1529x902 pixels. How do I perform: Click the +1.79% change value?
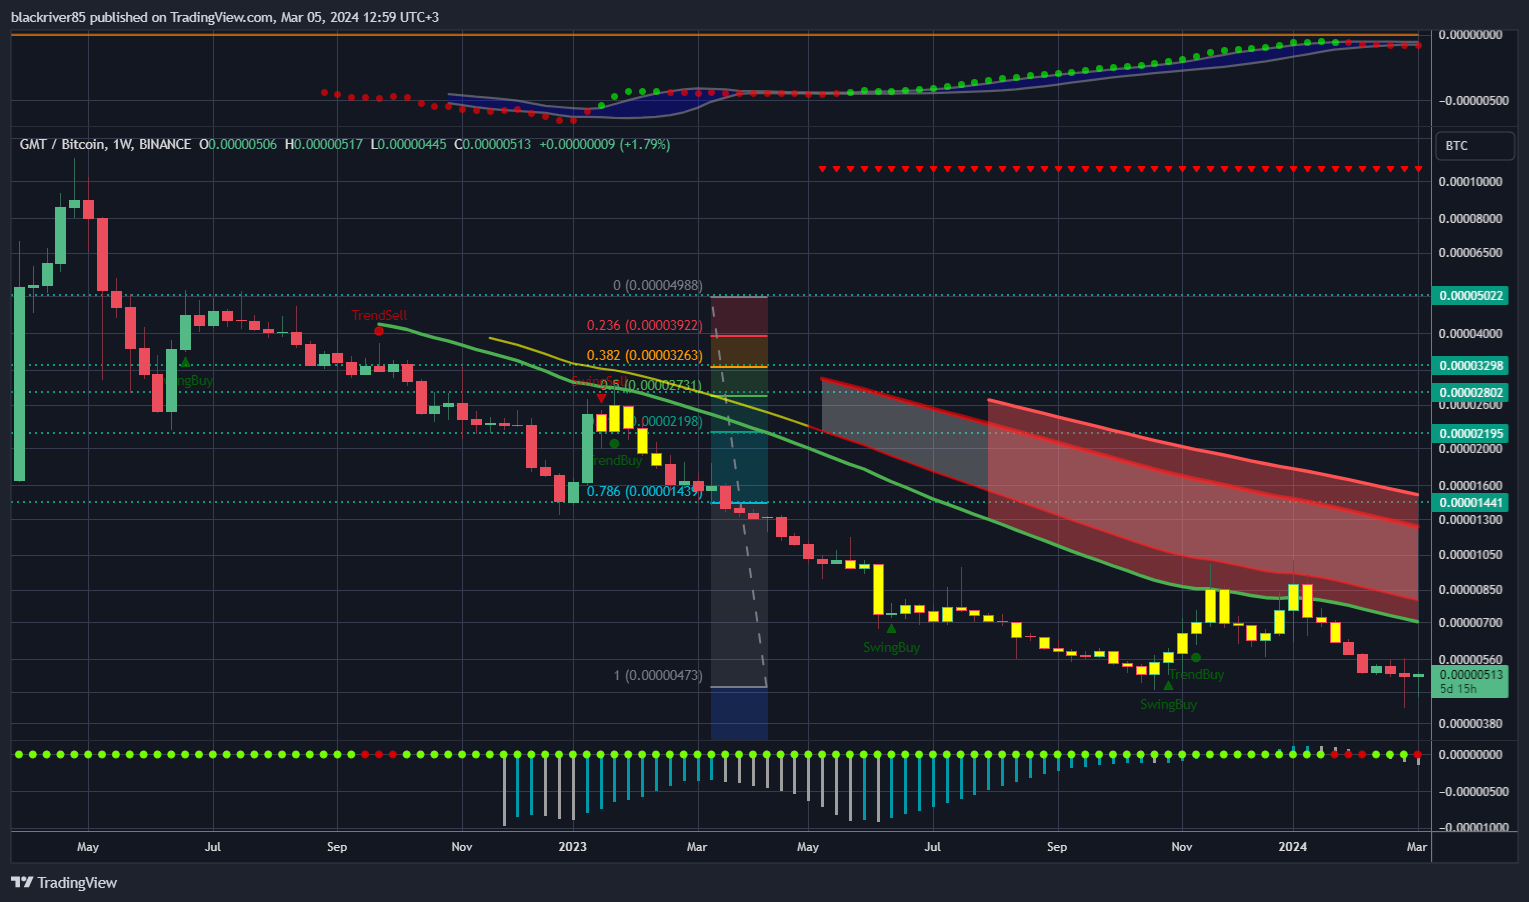point(645,145)
